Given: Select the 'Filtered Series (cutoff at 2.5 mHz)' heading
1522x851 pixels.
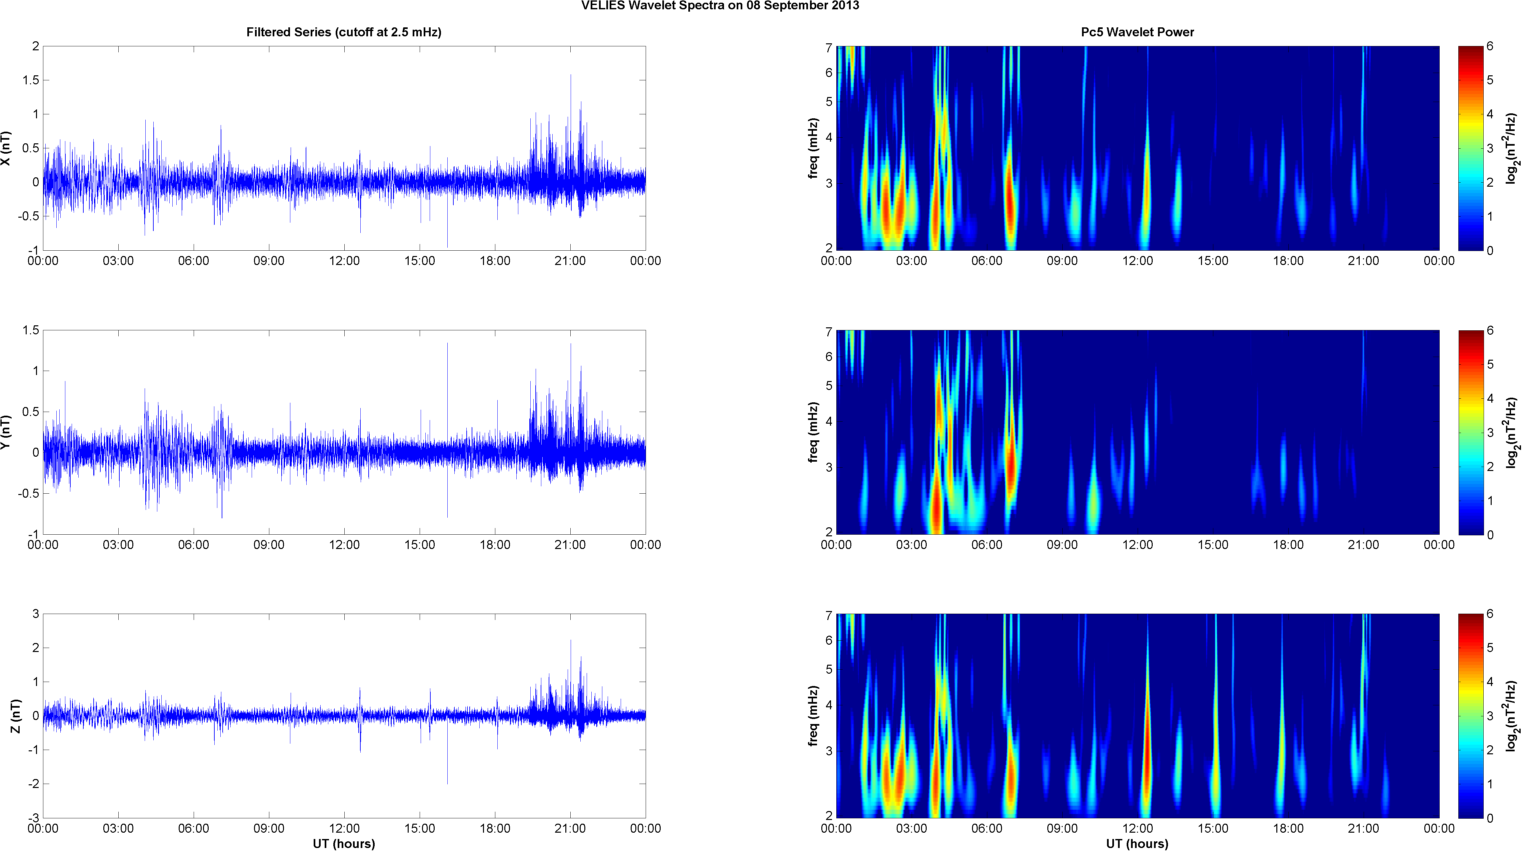Looking at the screenshot, I should click(x=344, y=32).
